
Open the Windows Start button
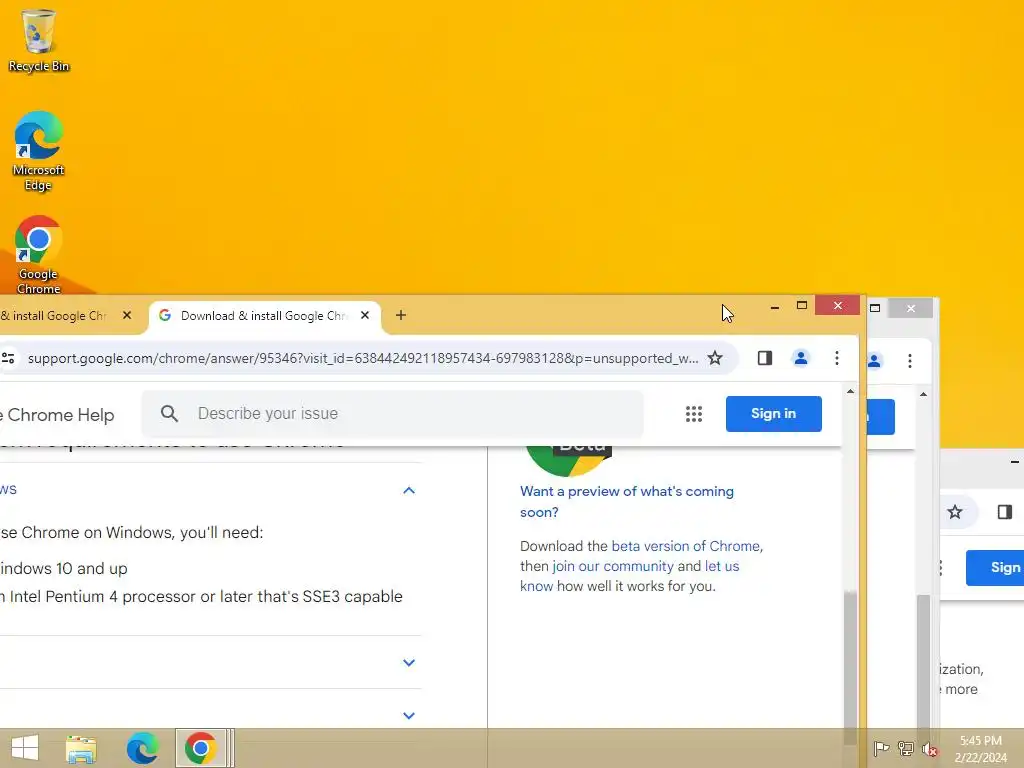click(25, 748)
